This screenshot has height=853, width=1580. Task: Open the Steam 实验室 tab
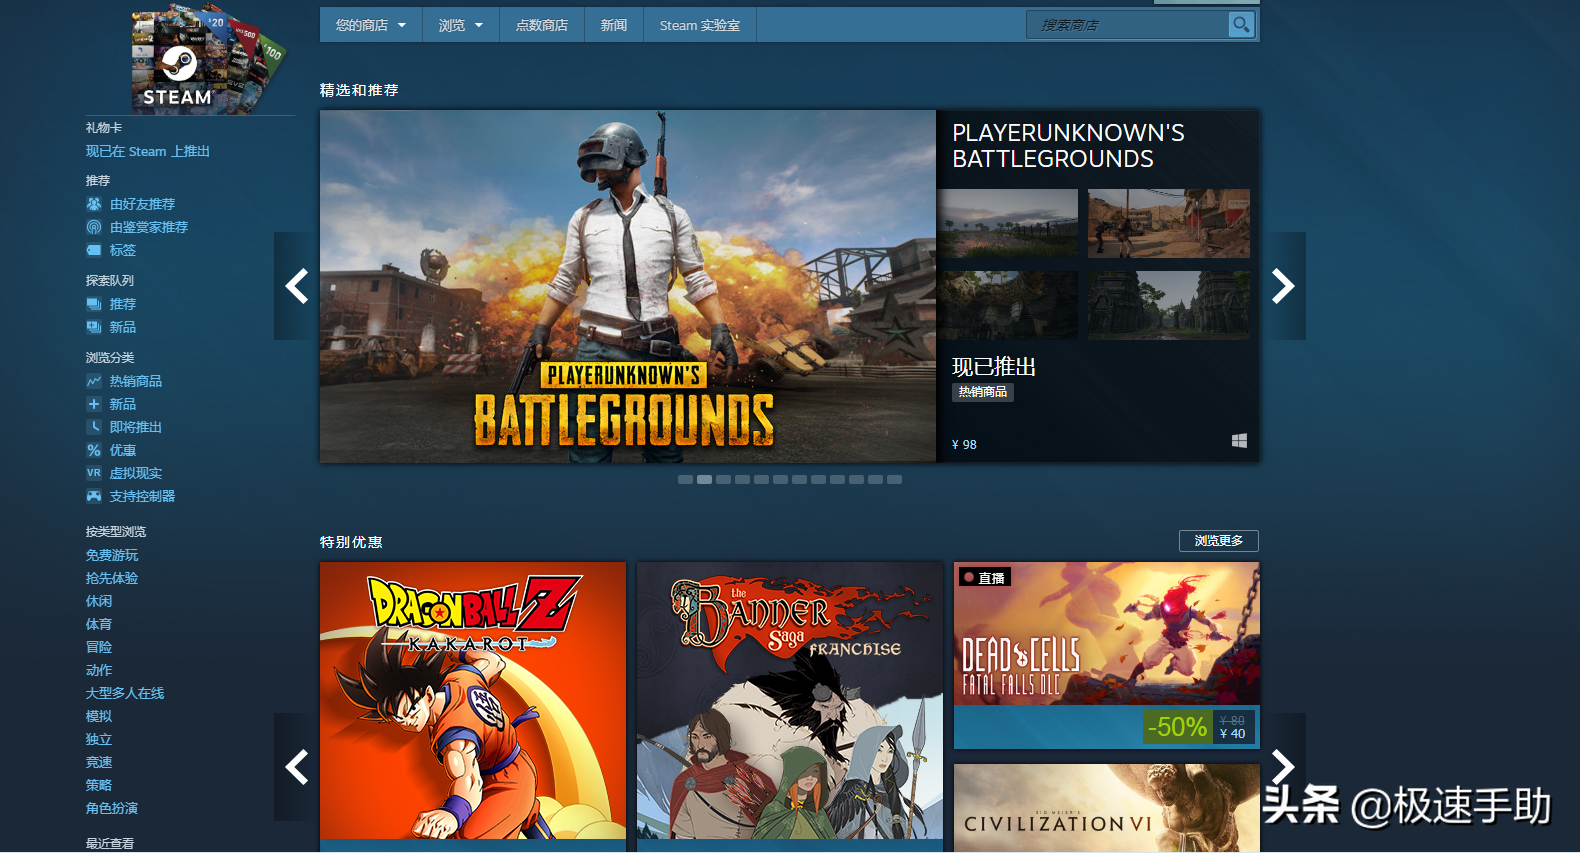tap(700, 25)
